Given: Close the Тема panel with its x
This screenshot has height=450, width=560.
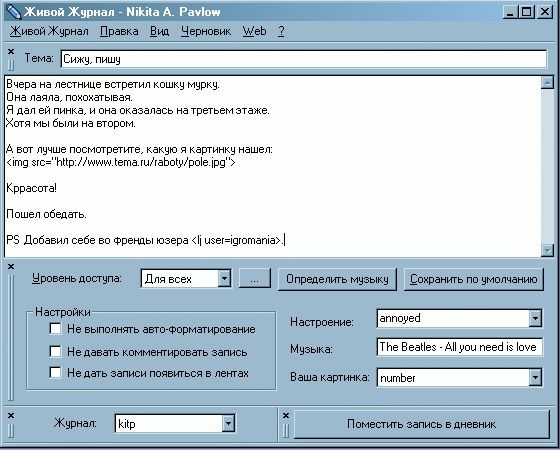Looking at the screenshot, I should click(11, 52).
